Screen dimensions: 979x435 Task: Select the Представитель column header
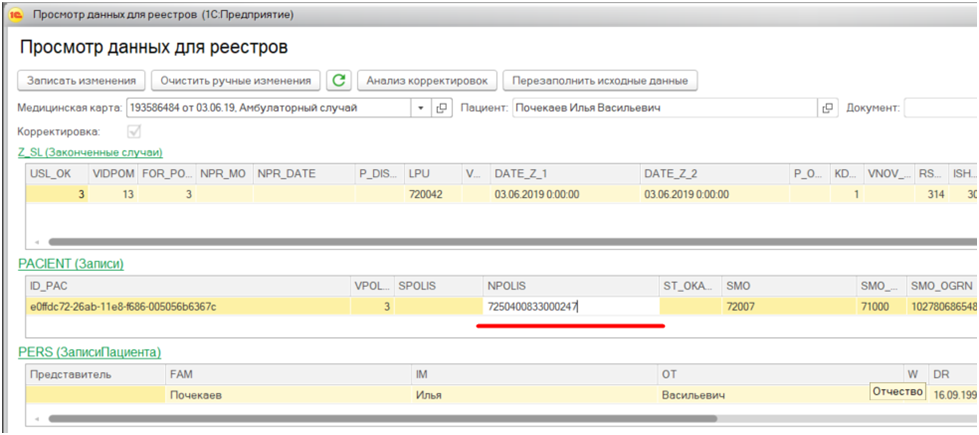point(95,374)
